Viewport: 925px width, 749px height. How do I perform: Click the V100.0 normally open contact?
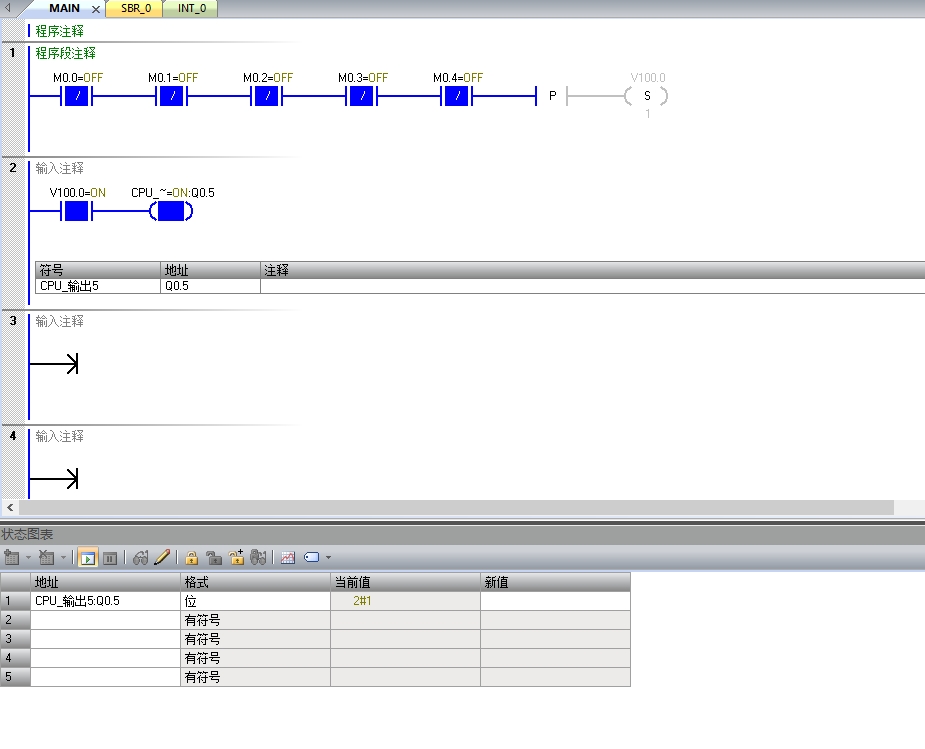[x=76, y=211]
